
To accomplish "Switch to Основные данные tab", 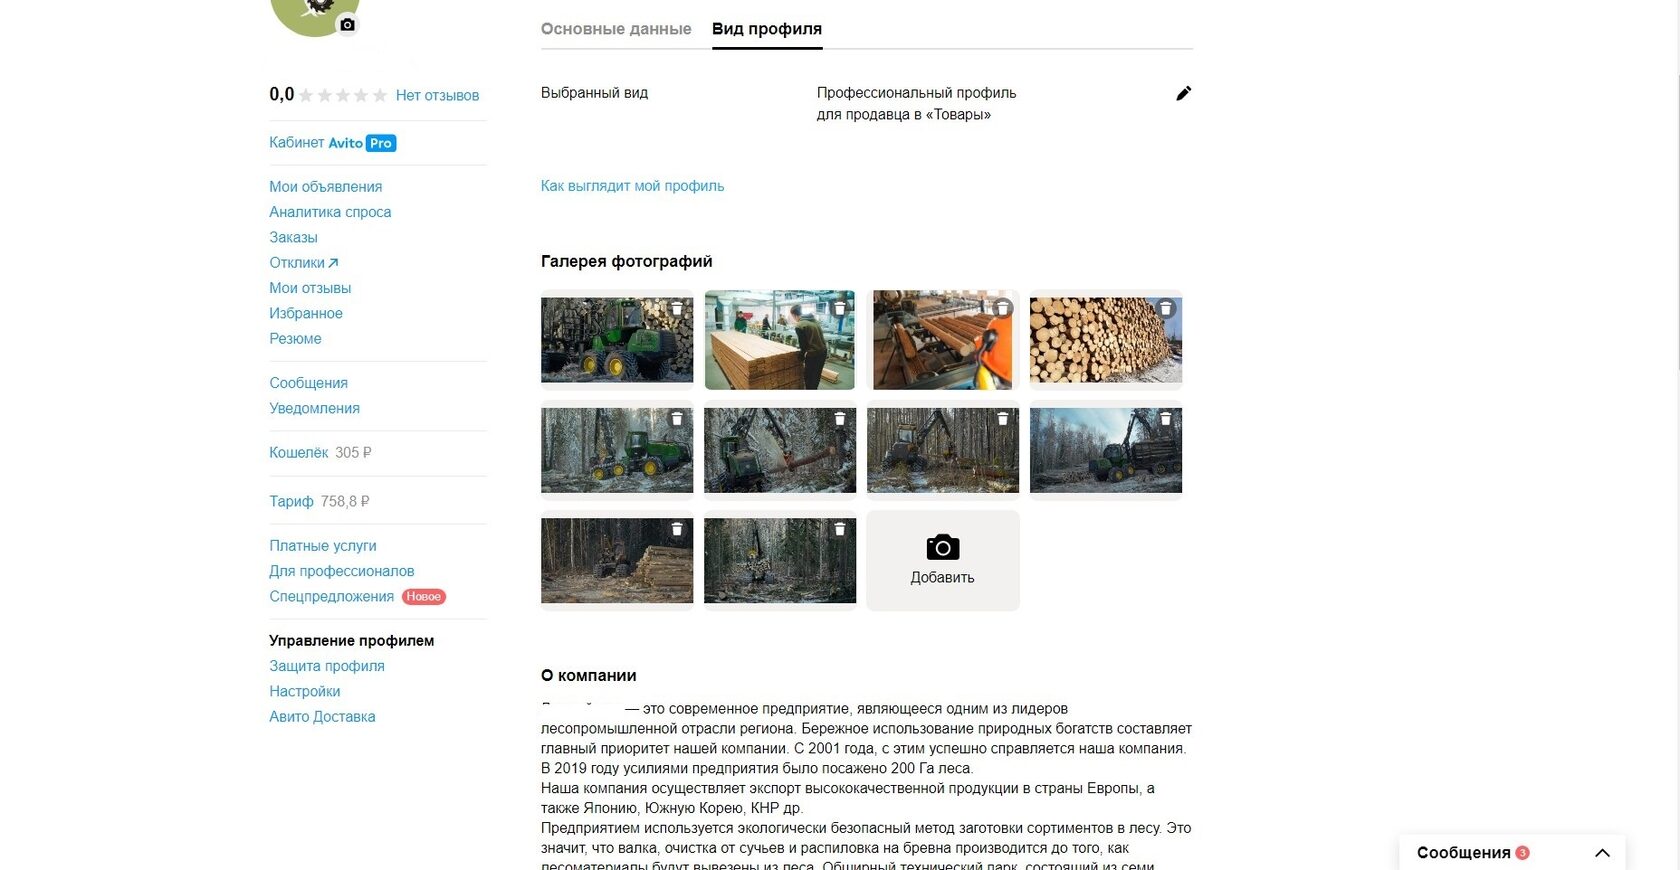I will point(616,29).
